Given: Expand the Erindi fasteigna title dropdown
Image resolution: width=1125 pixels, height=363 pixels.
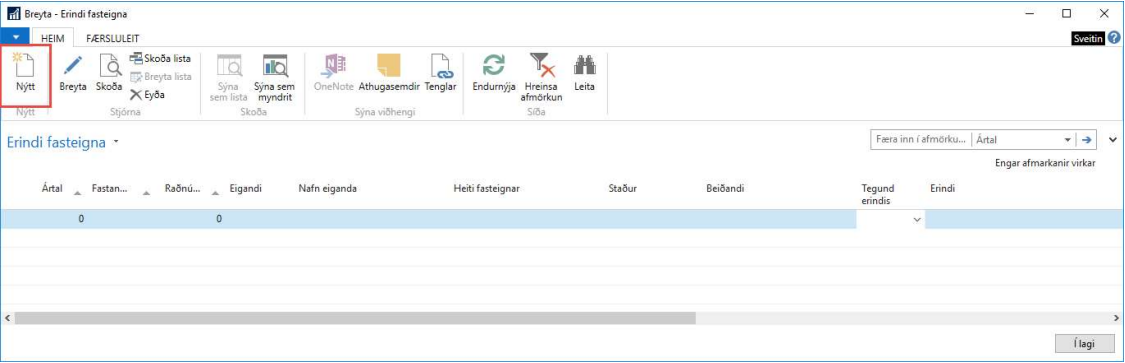Looking at the screenshot, I should point(116,143).
